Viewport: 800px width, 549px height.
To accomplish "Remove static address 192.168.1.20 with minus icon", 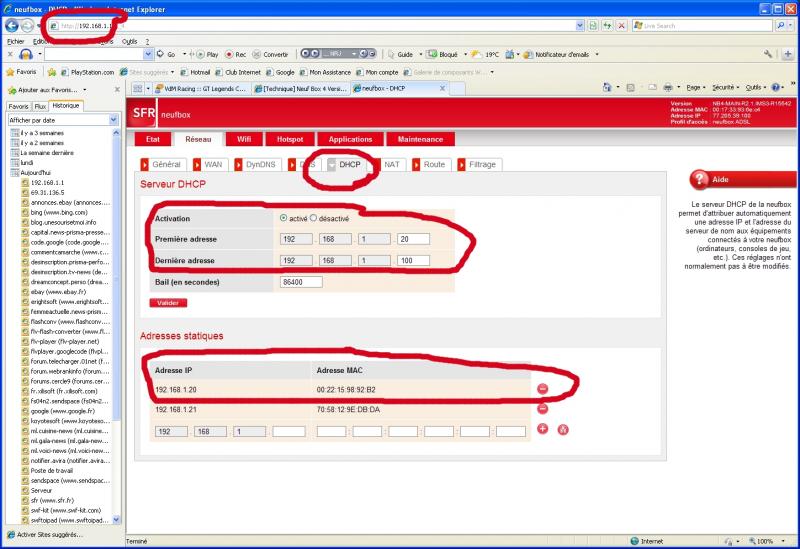I will (x=542, y=389).
